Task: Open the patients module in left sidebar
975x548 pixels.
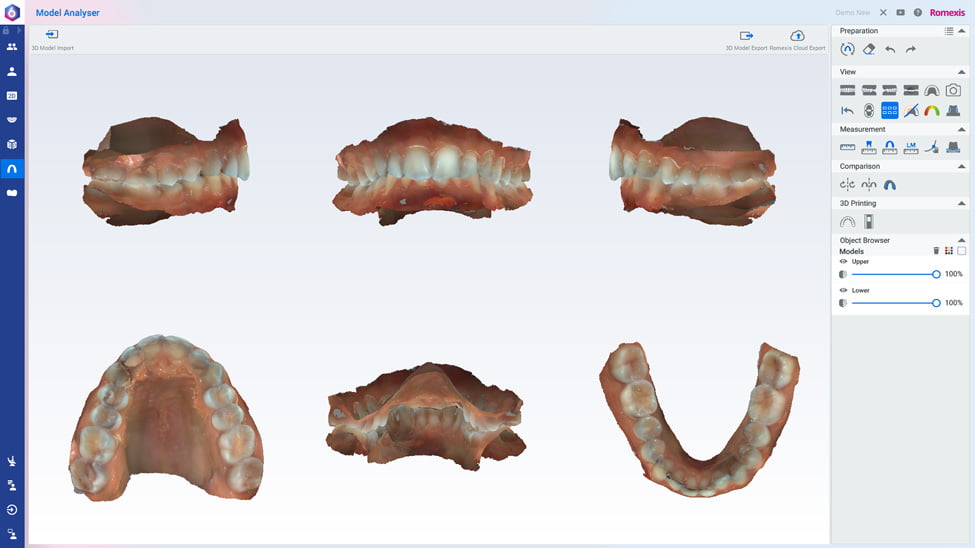Action: click(12, 47)
